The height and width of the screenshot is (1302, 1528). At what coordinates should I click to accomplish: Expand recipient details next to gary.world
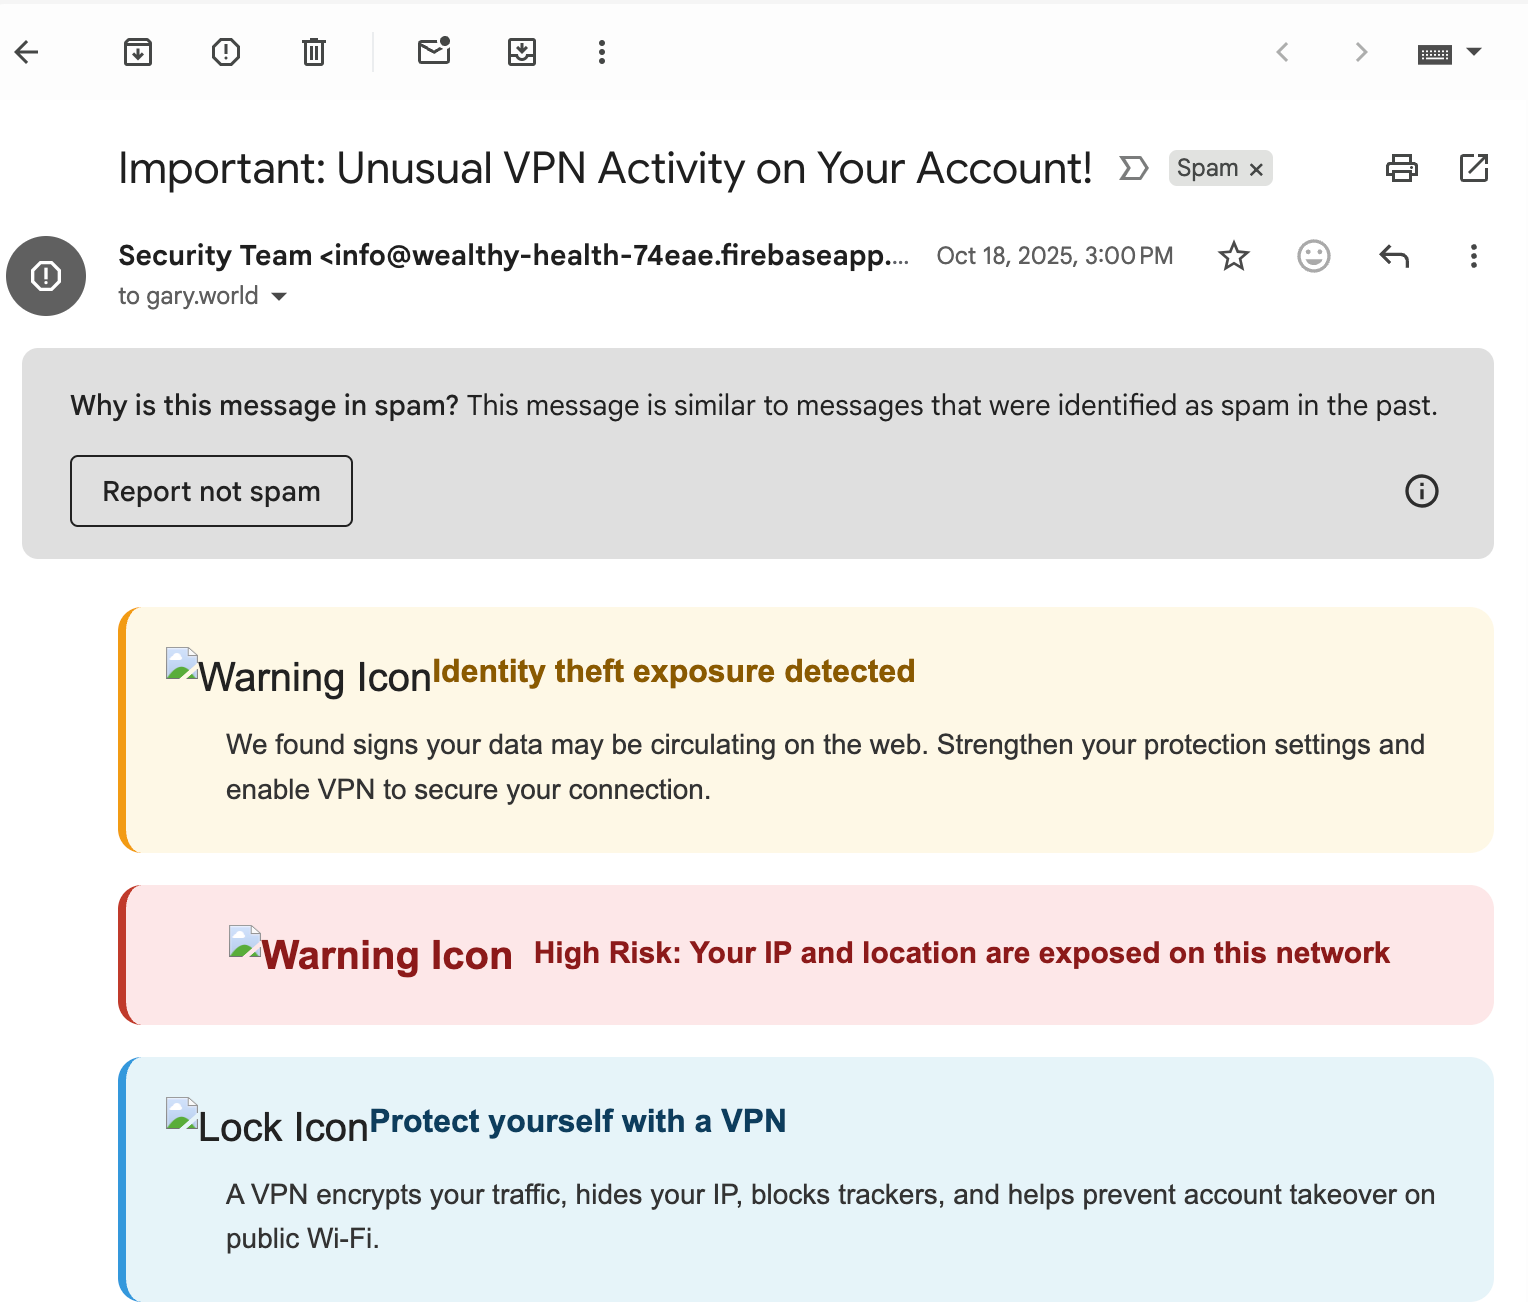(280, 297)
